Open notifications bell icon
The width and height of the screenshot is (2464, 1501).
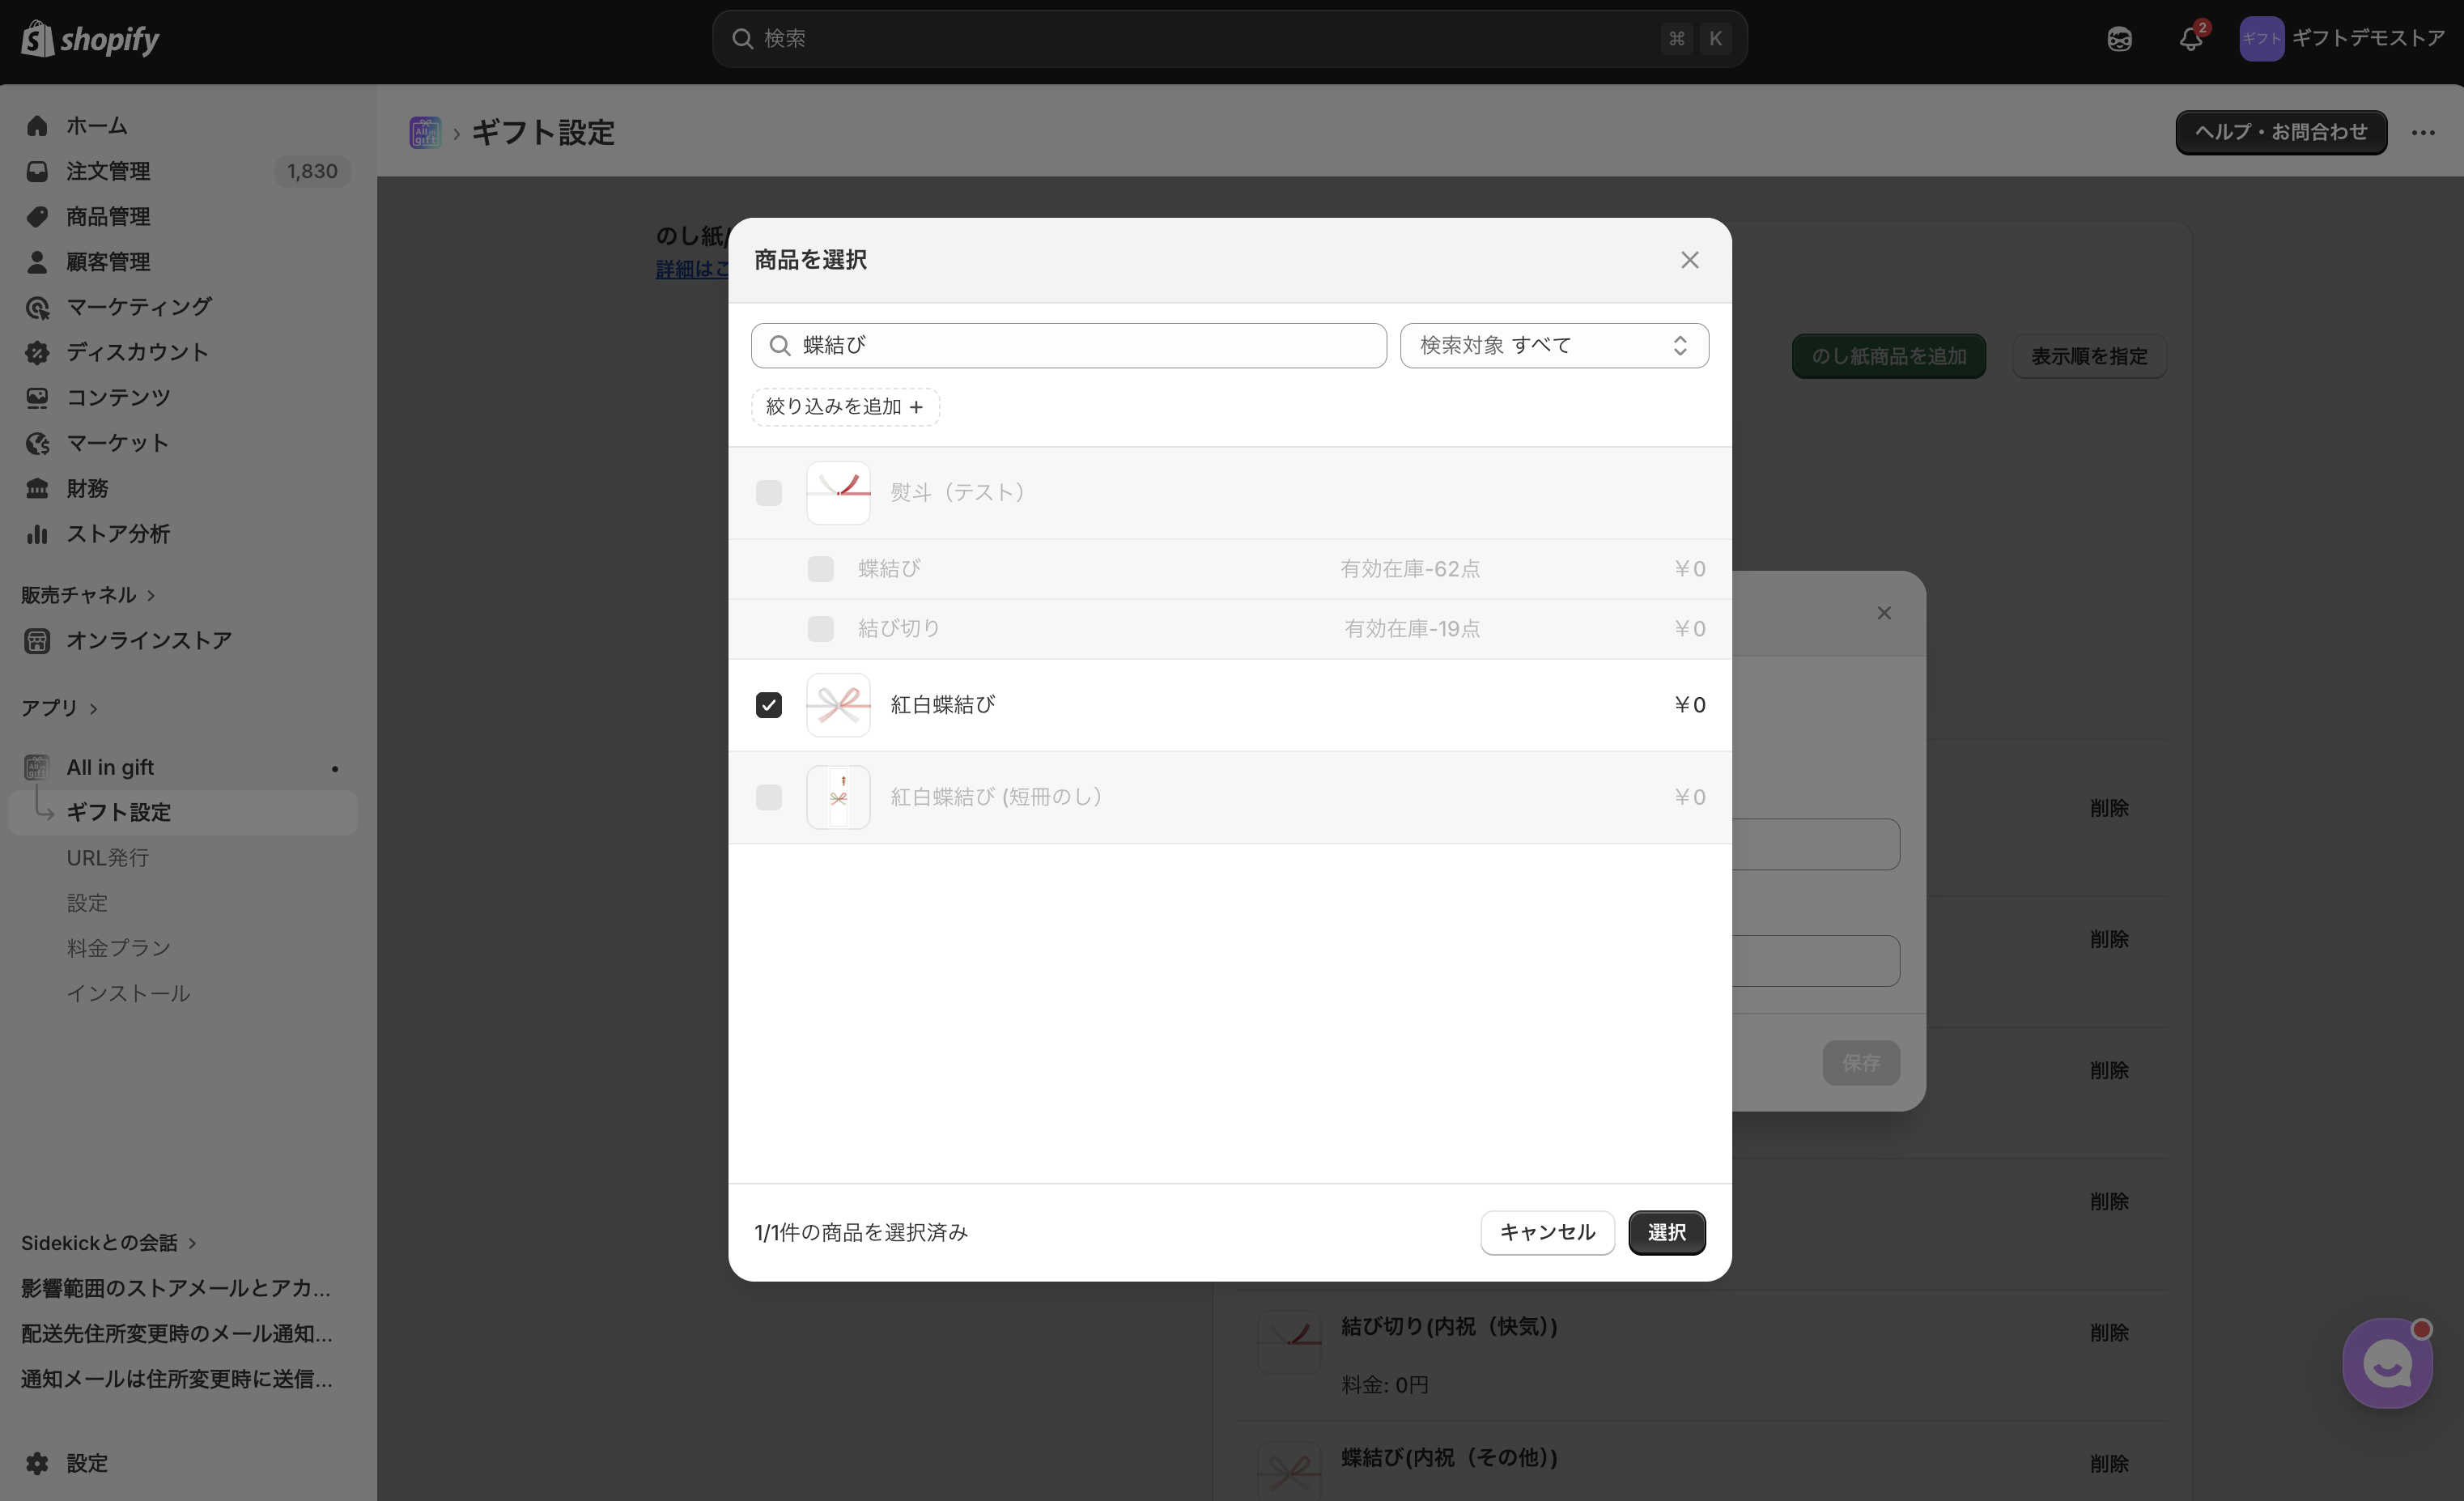tap(2190, 39)
